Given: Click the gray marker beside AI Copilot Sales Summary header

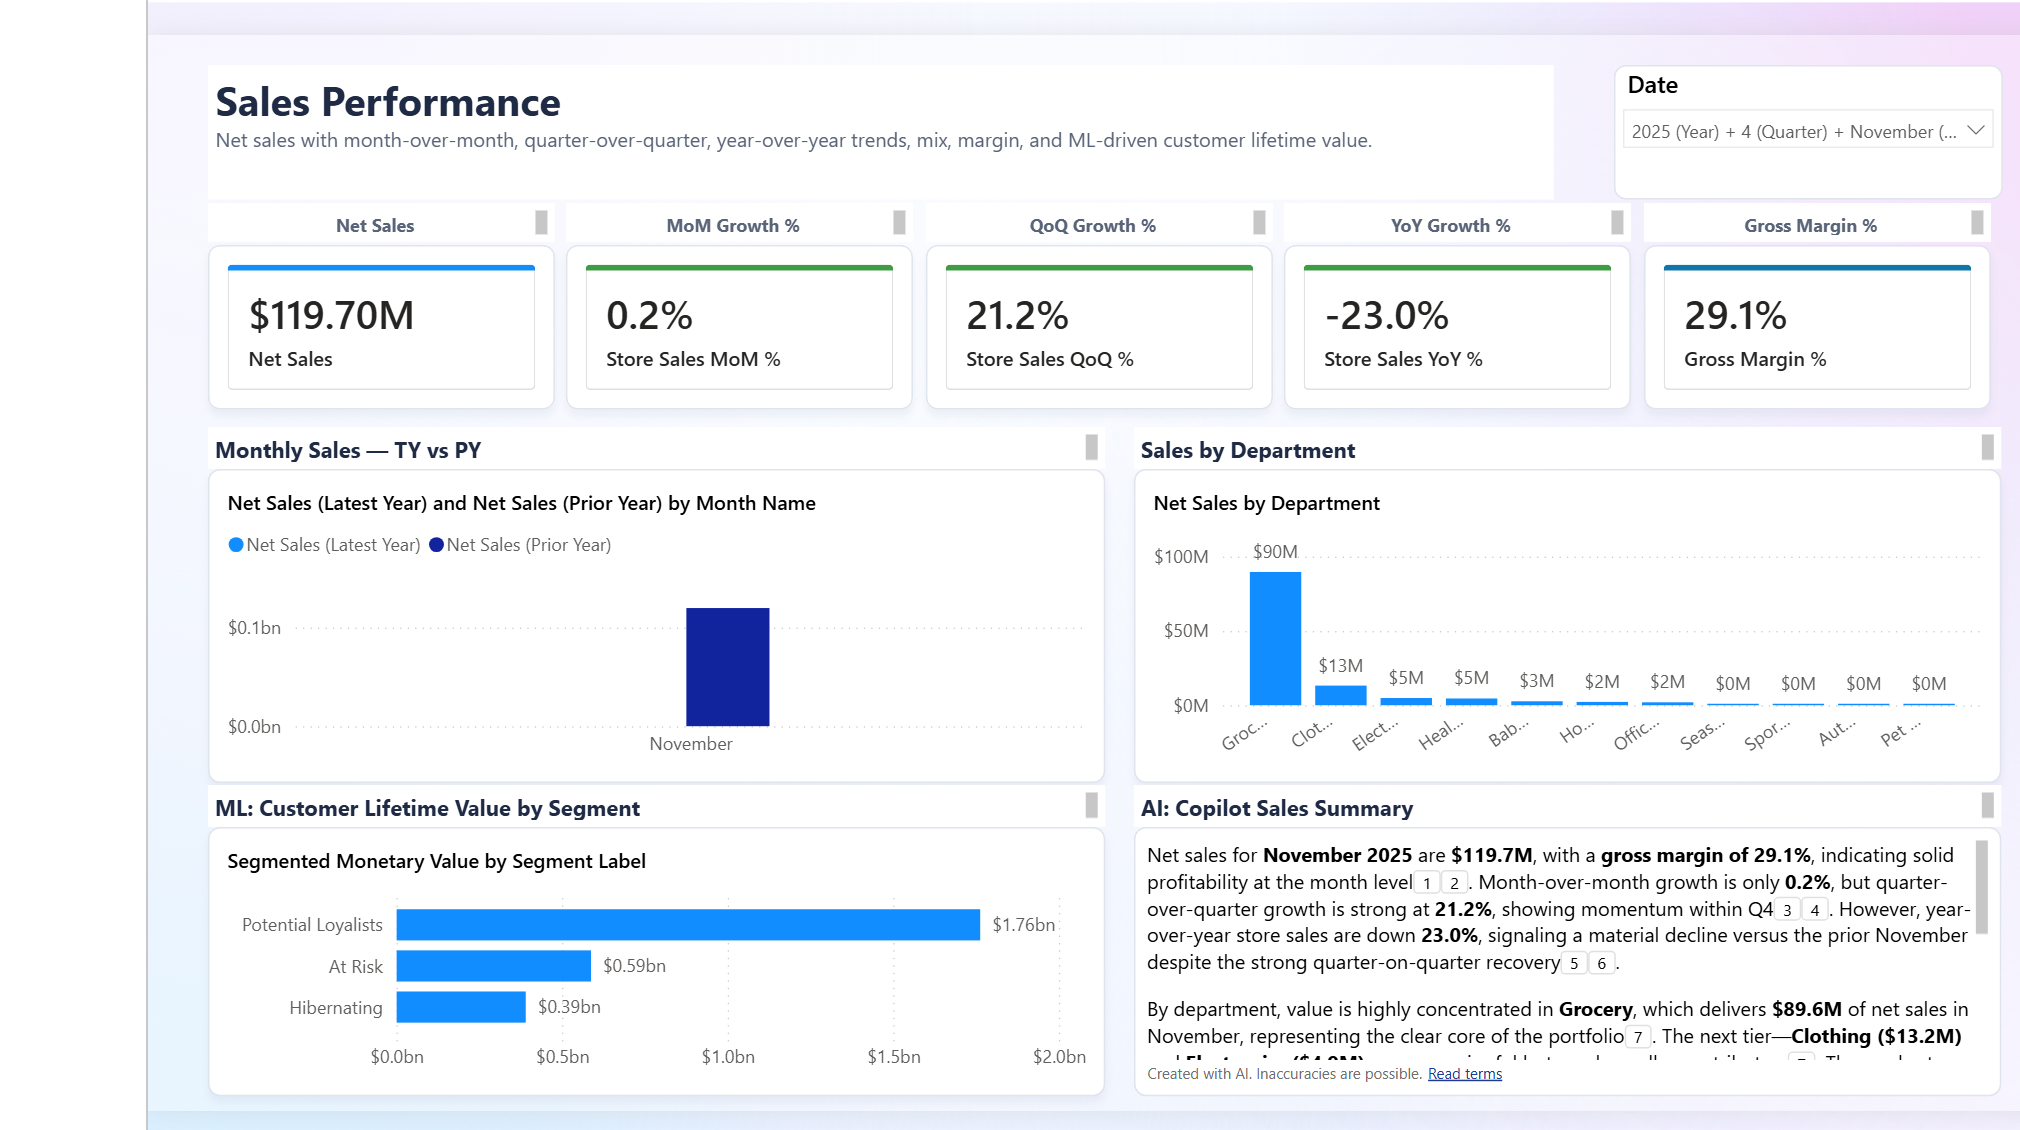Looking at the screenshot, I should click(x=1987, y=805).
